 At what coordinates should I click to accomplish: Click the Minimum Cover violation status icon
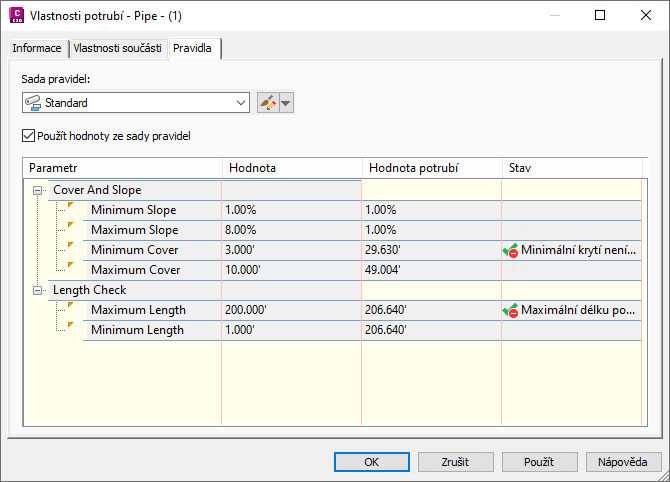pos(510,251)
